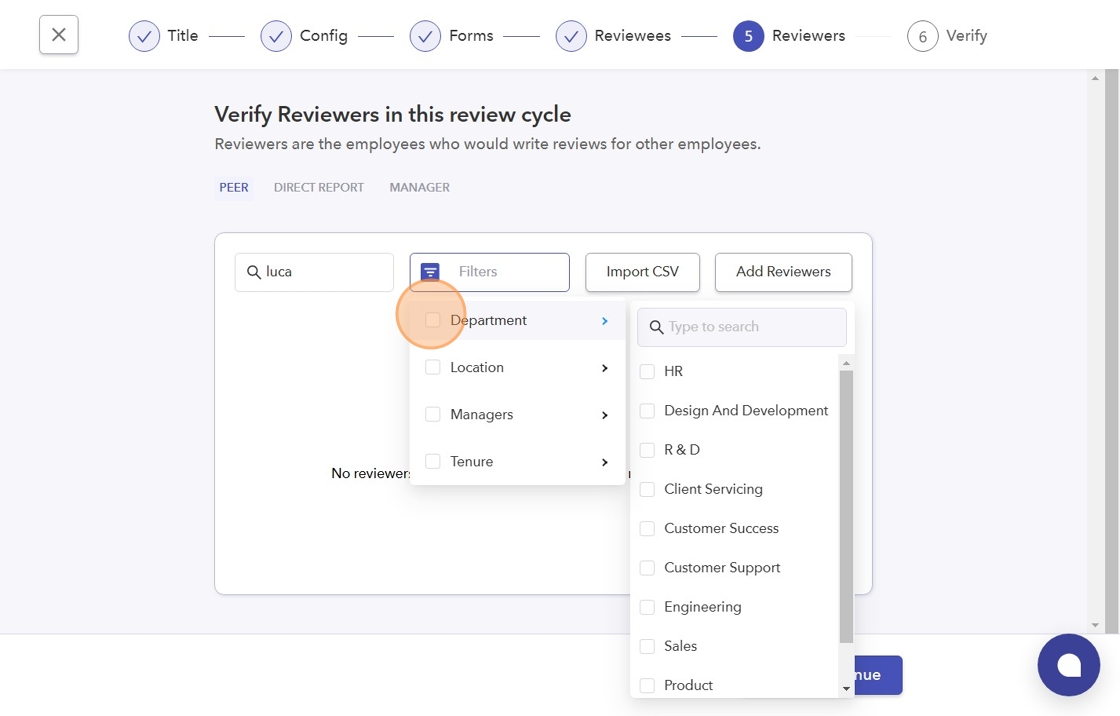Click the Import CSV button
Screen dimensions: 1120x716
pyautogui.click(x=642, y=272)
